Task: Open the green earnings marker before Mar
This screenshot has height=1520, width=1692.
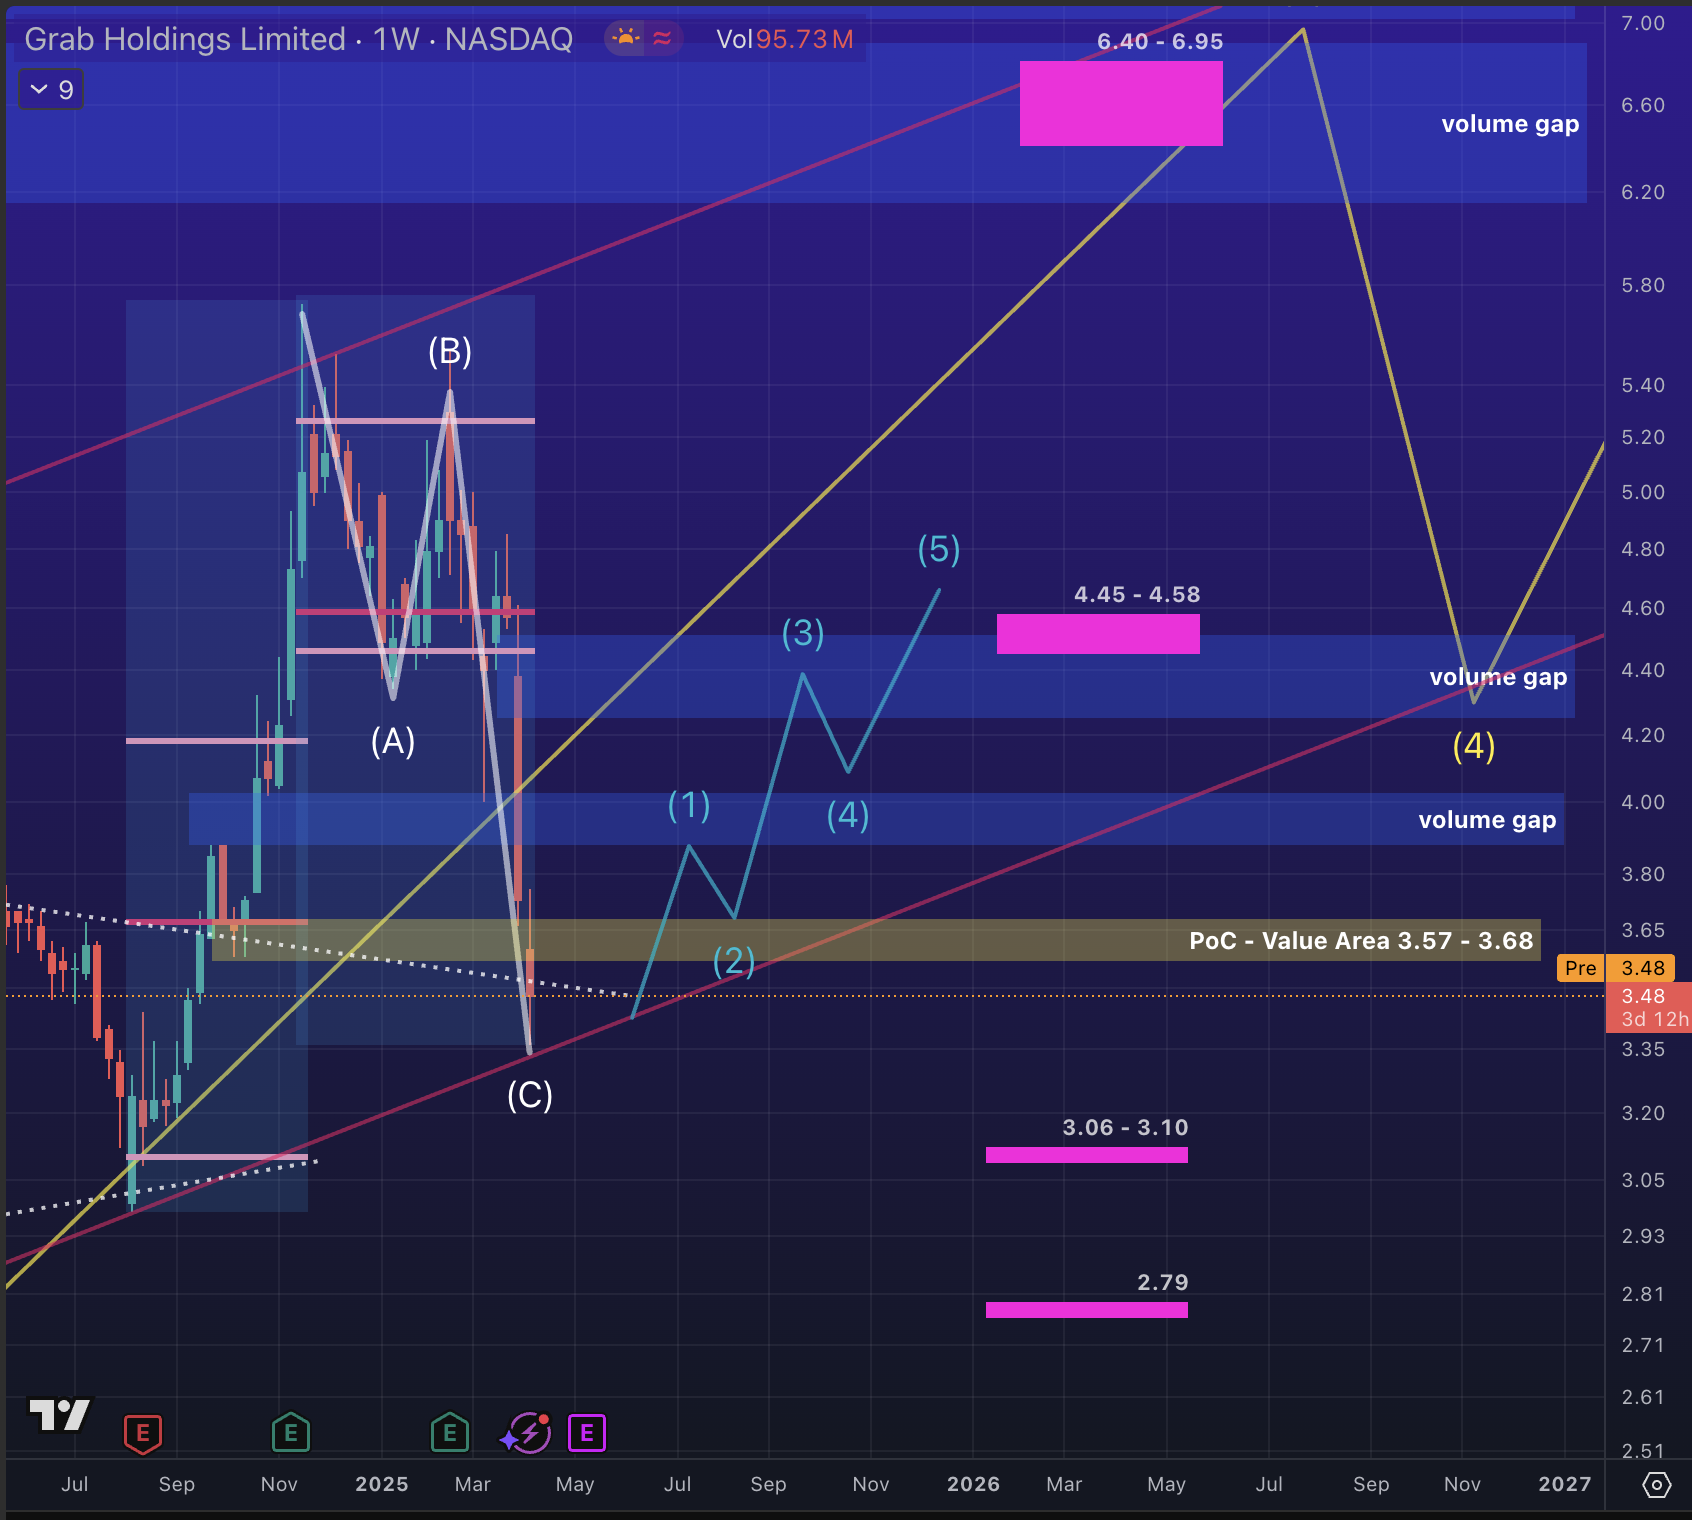Action: [x=450, y=1433]
